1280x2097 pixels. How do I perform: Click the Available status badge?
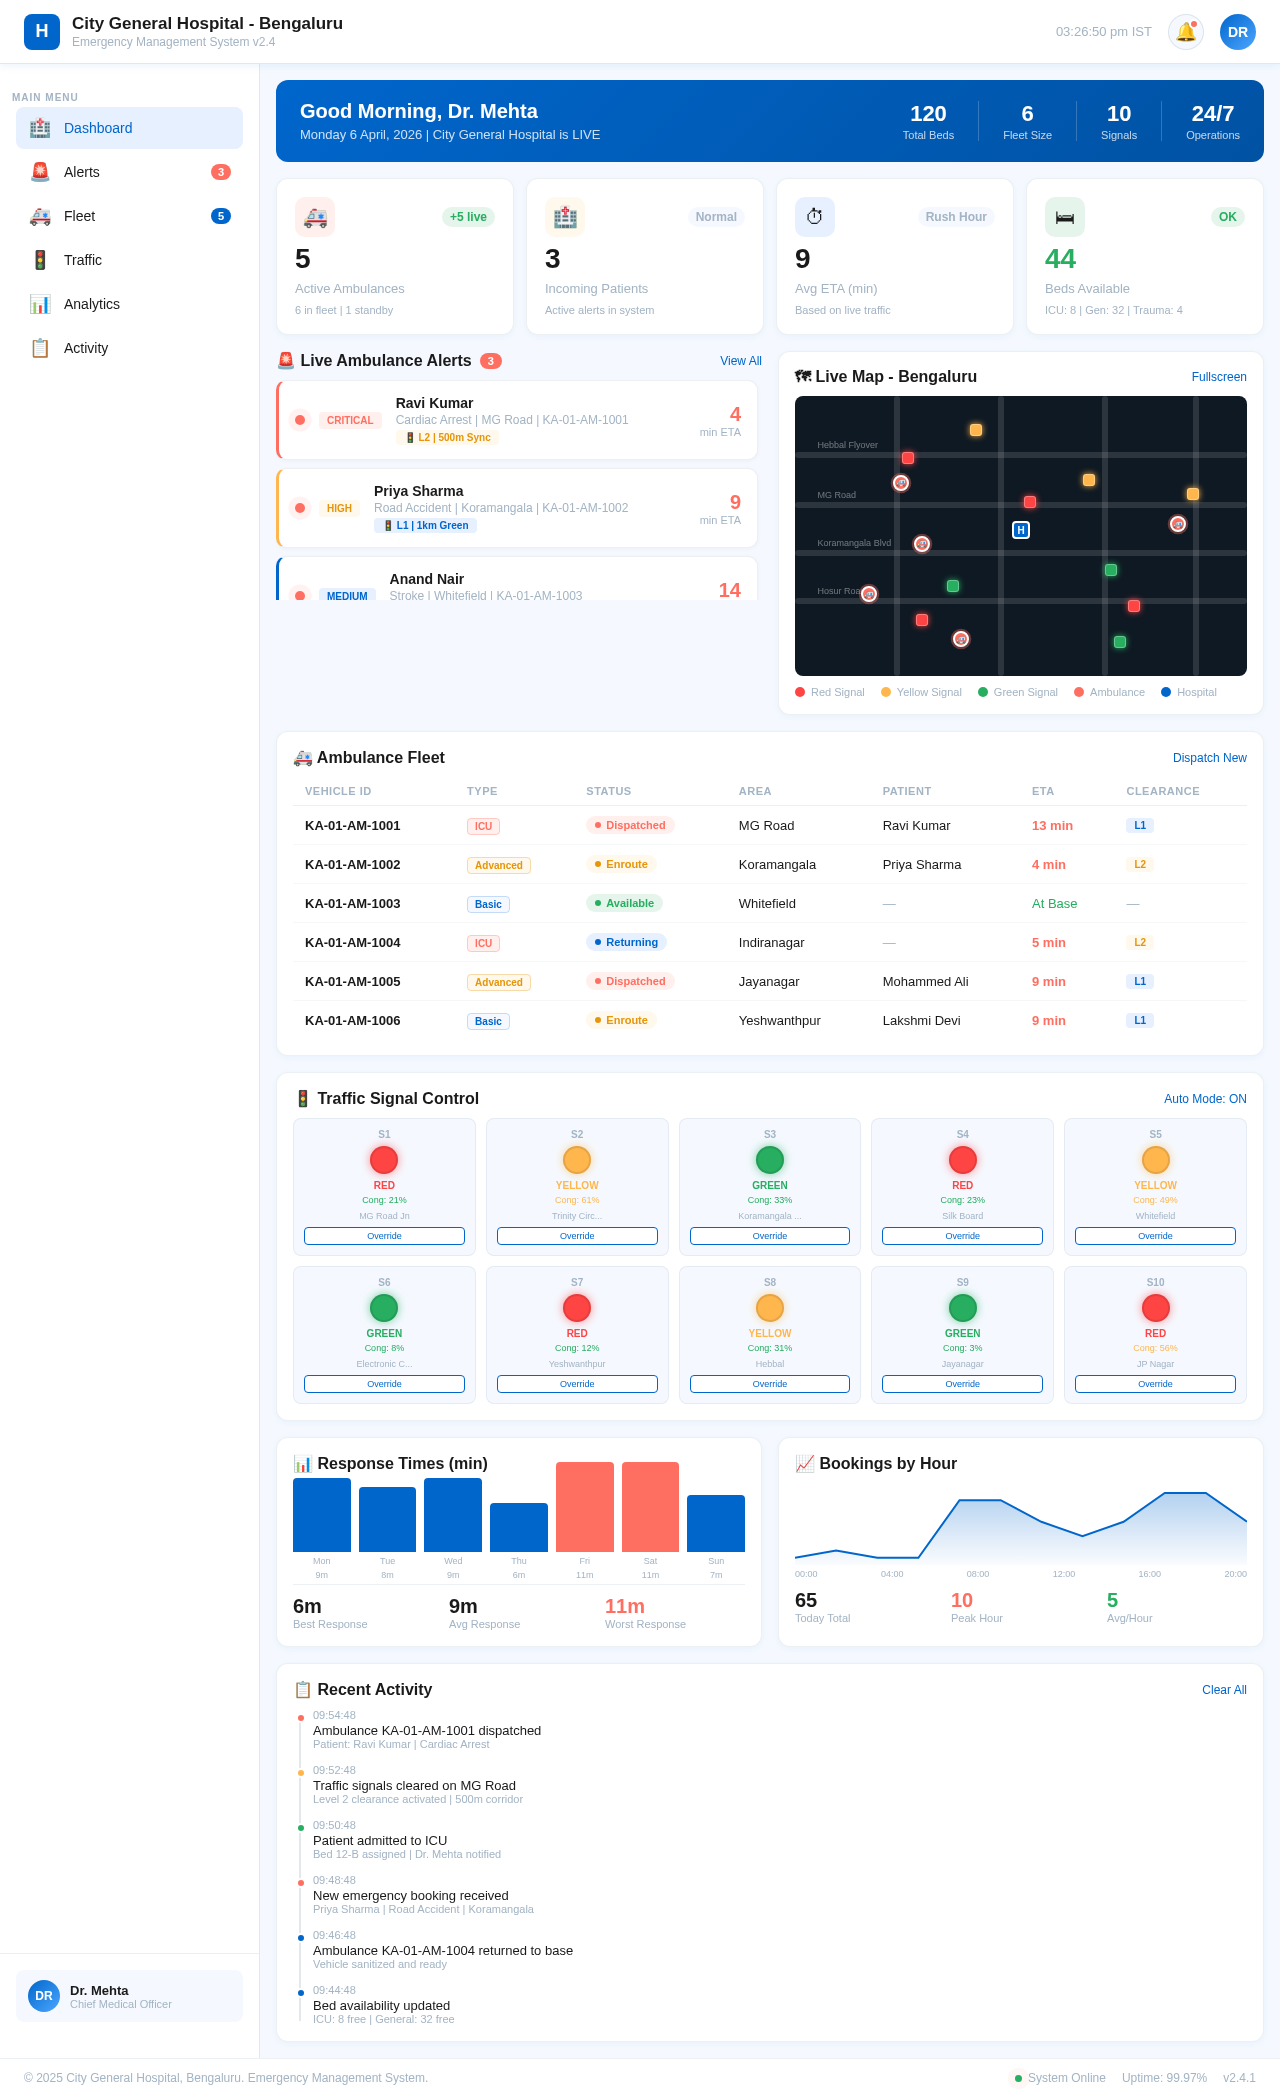pos(624,903)
